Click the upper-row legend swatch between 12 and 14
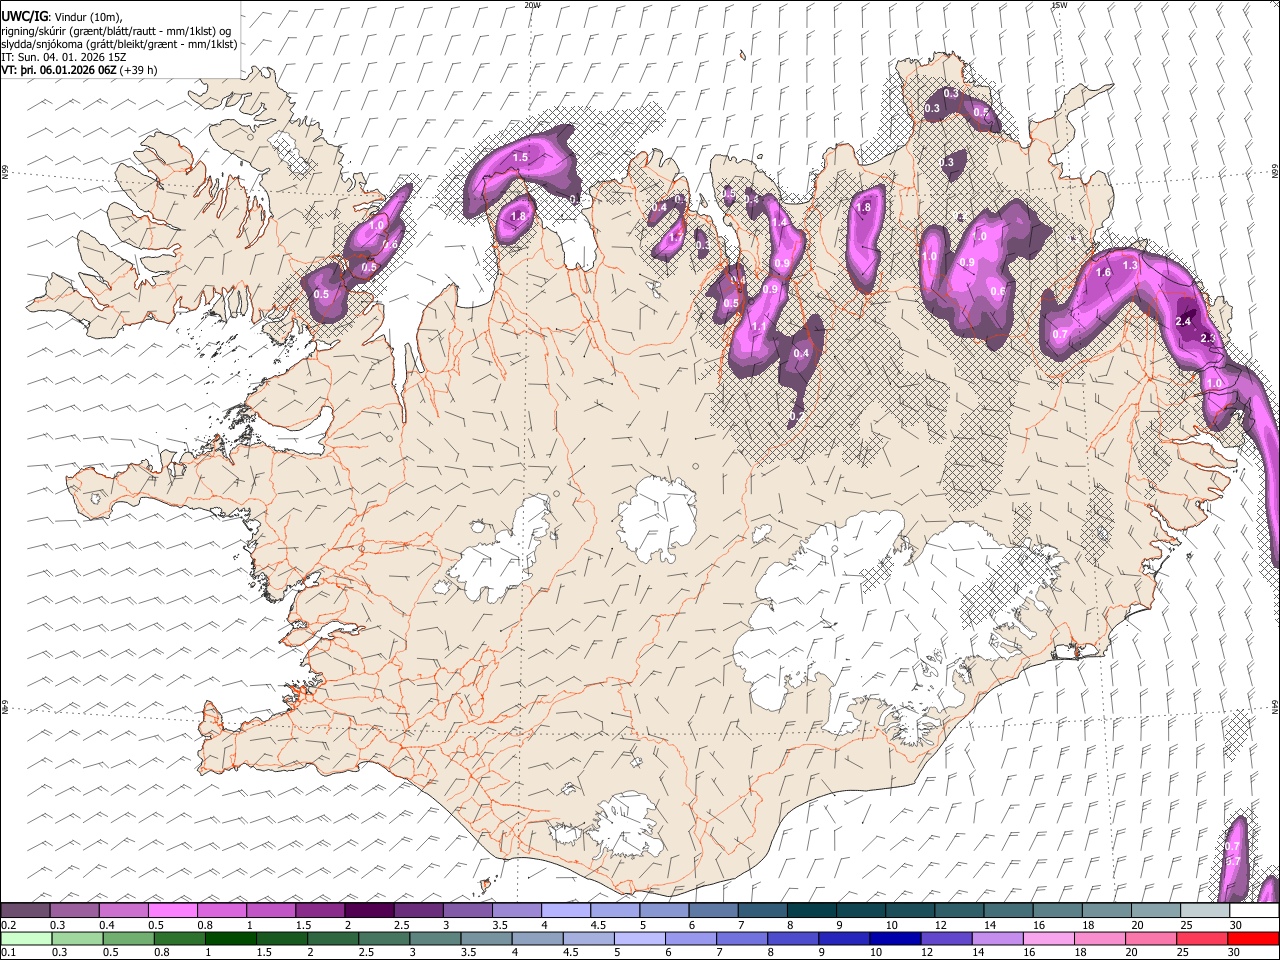 point(959,910)
